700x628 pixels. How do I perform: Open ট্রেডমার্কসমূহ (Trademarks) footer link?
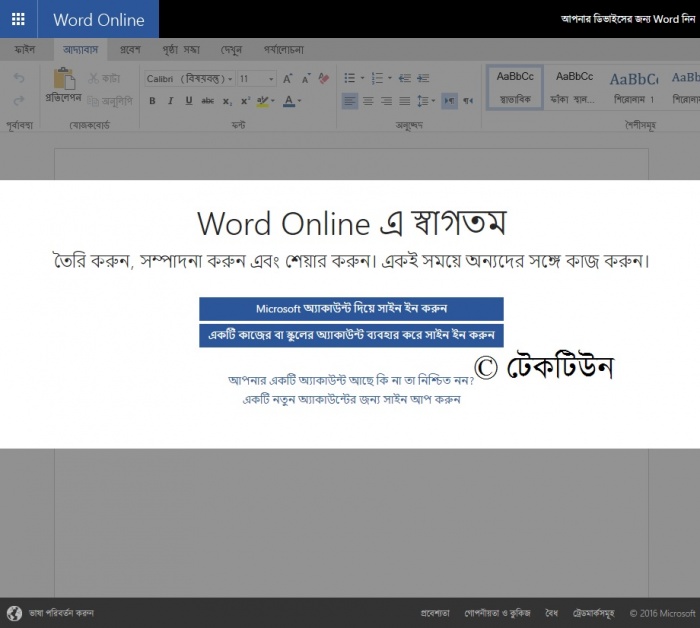(594, 613)
